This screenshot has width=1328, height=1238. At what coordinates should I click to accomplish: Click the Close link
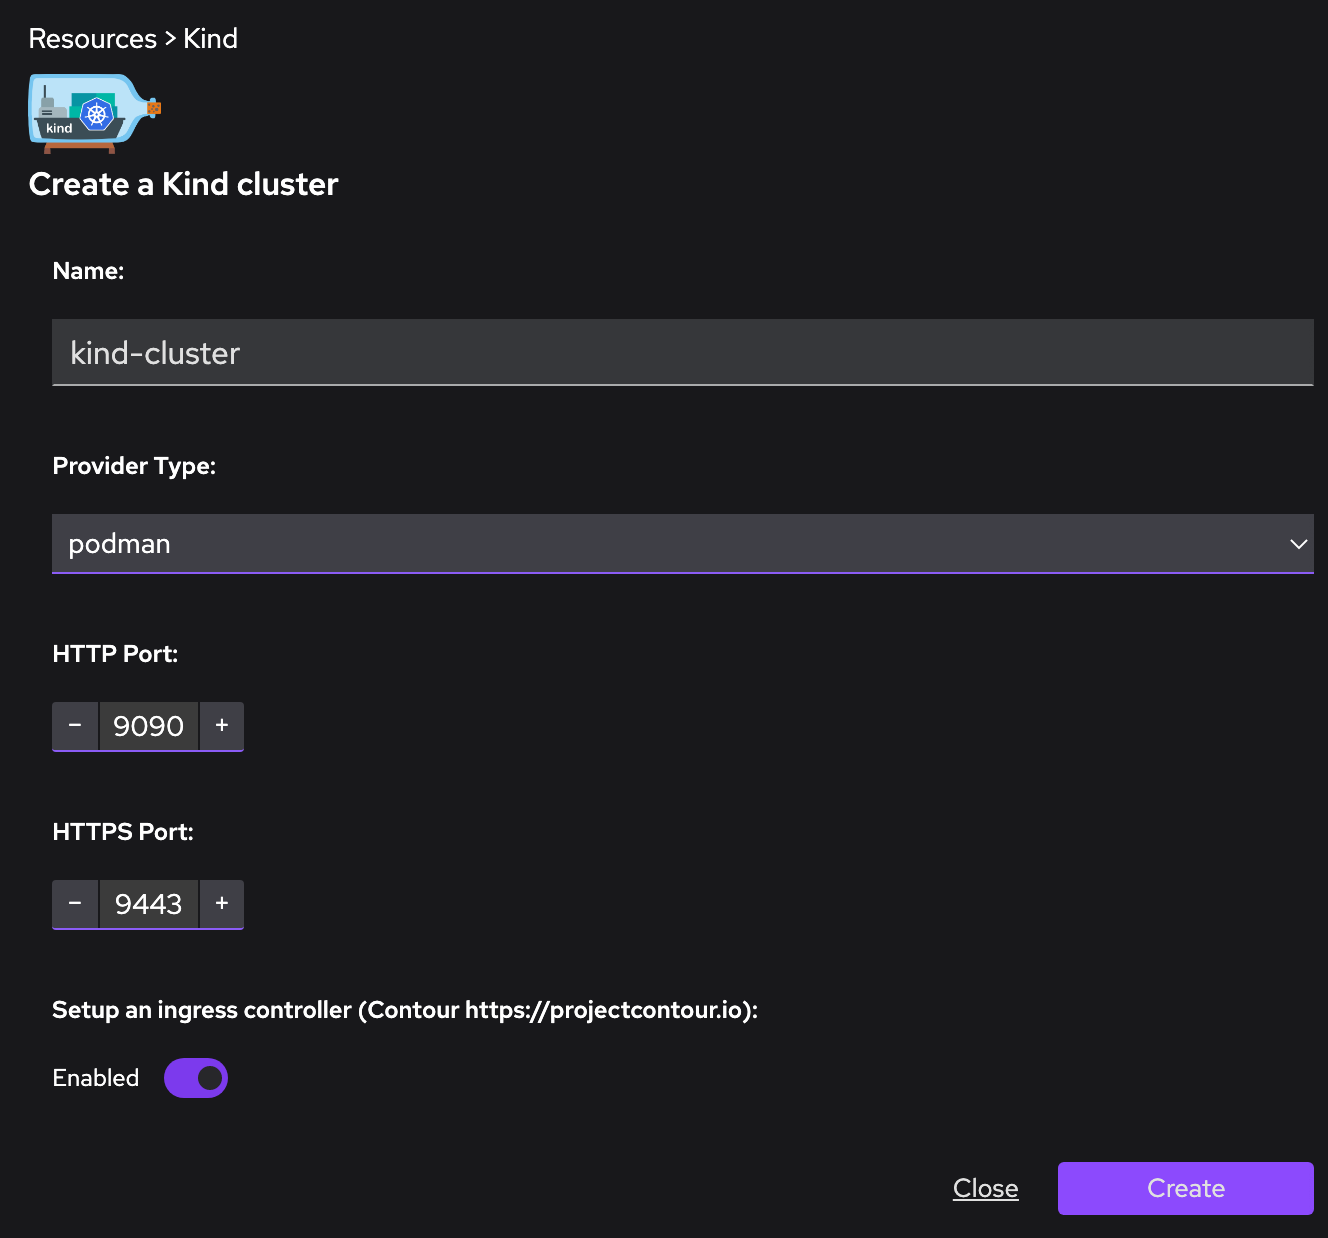985,1188
